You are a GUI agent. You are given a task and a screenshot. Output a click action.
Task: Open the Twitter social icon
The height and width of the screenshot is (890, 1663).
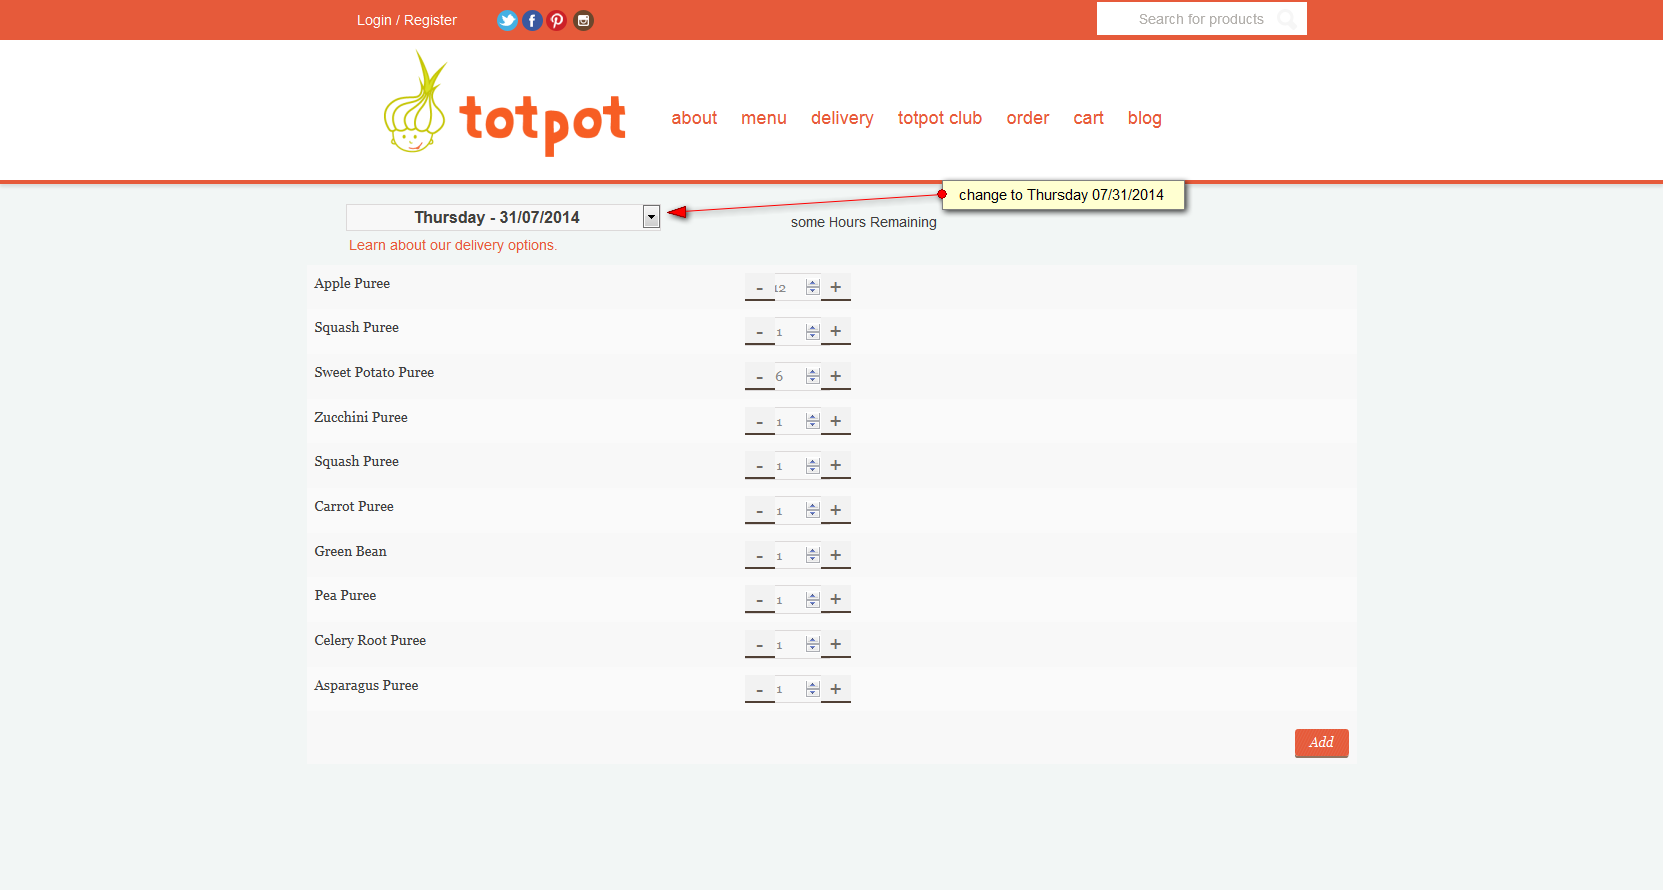click(507, 20)
